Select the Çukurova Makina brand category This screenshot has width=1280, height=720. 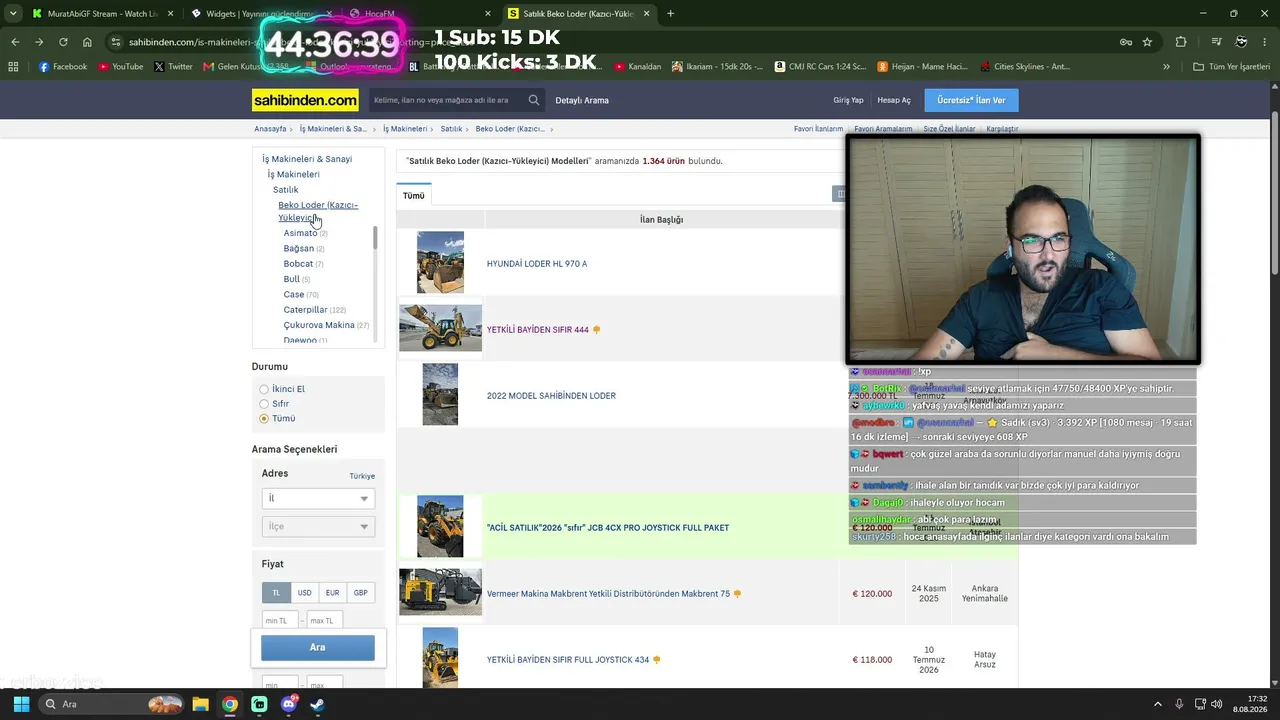[319, 325]
